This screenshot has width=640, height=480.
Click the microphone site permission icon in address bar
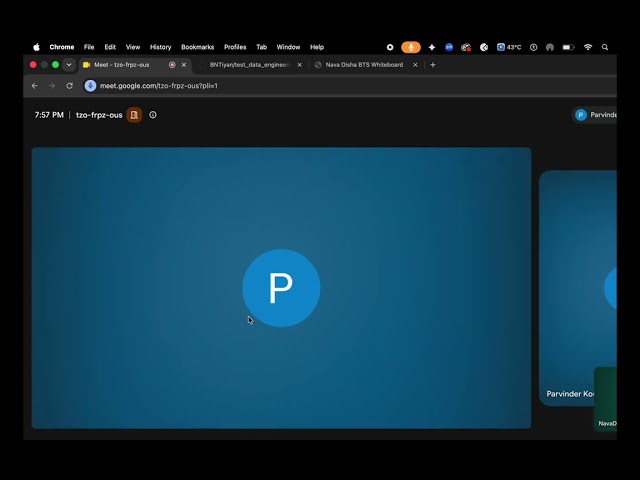click(90, 86)
